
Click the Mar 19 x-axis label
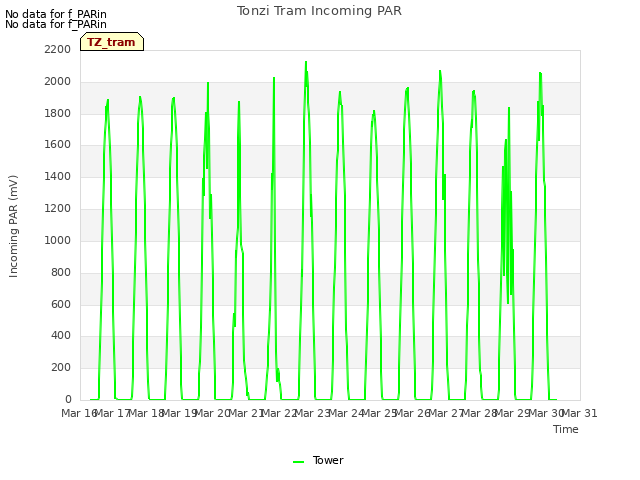[179, 413]
